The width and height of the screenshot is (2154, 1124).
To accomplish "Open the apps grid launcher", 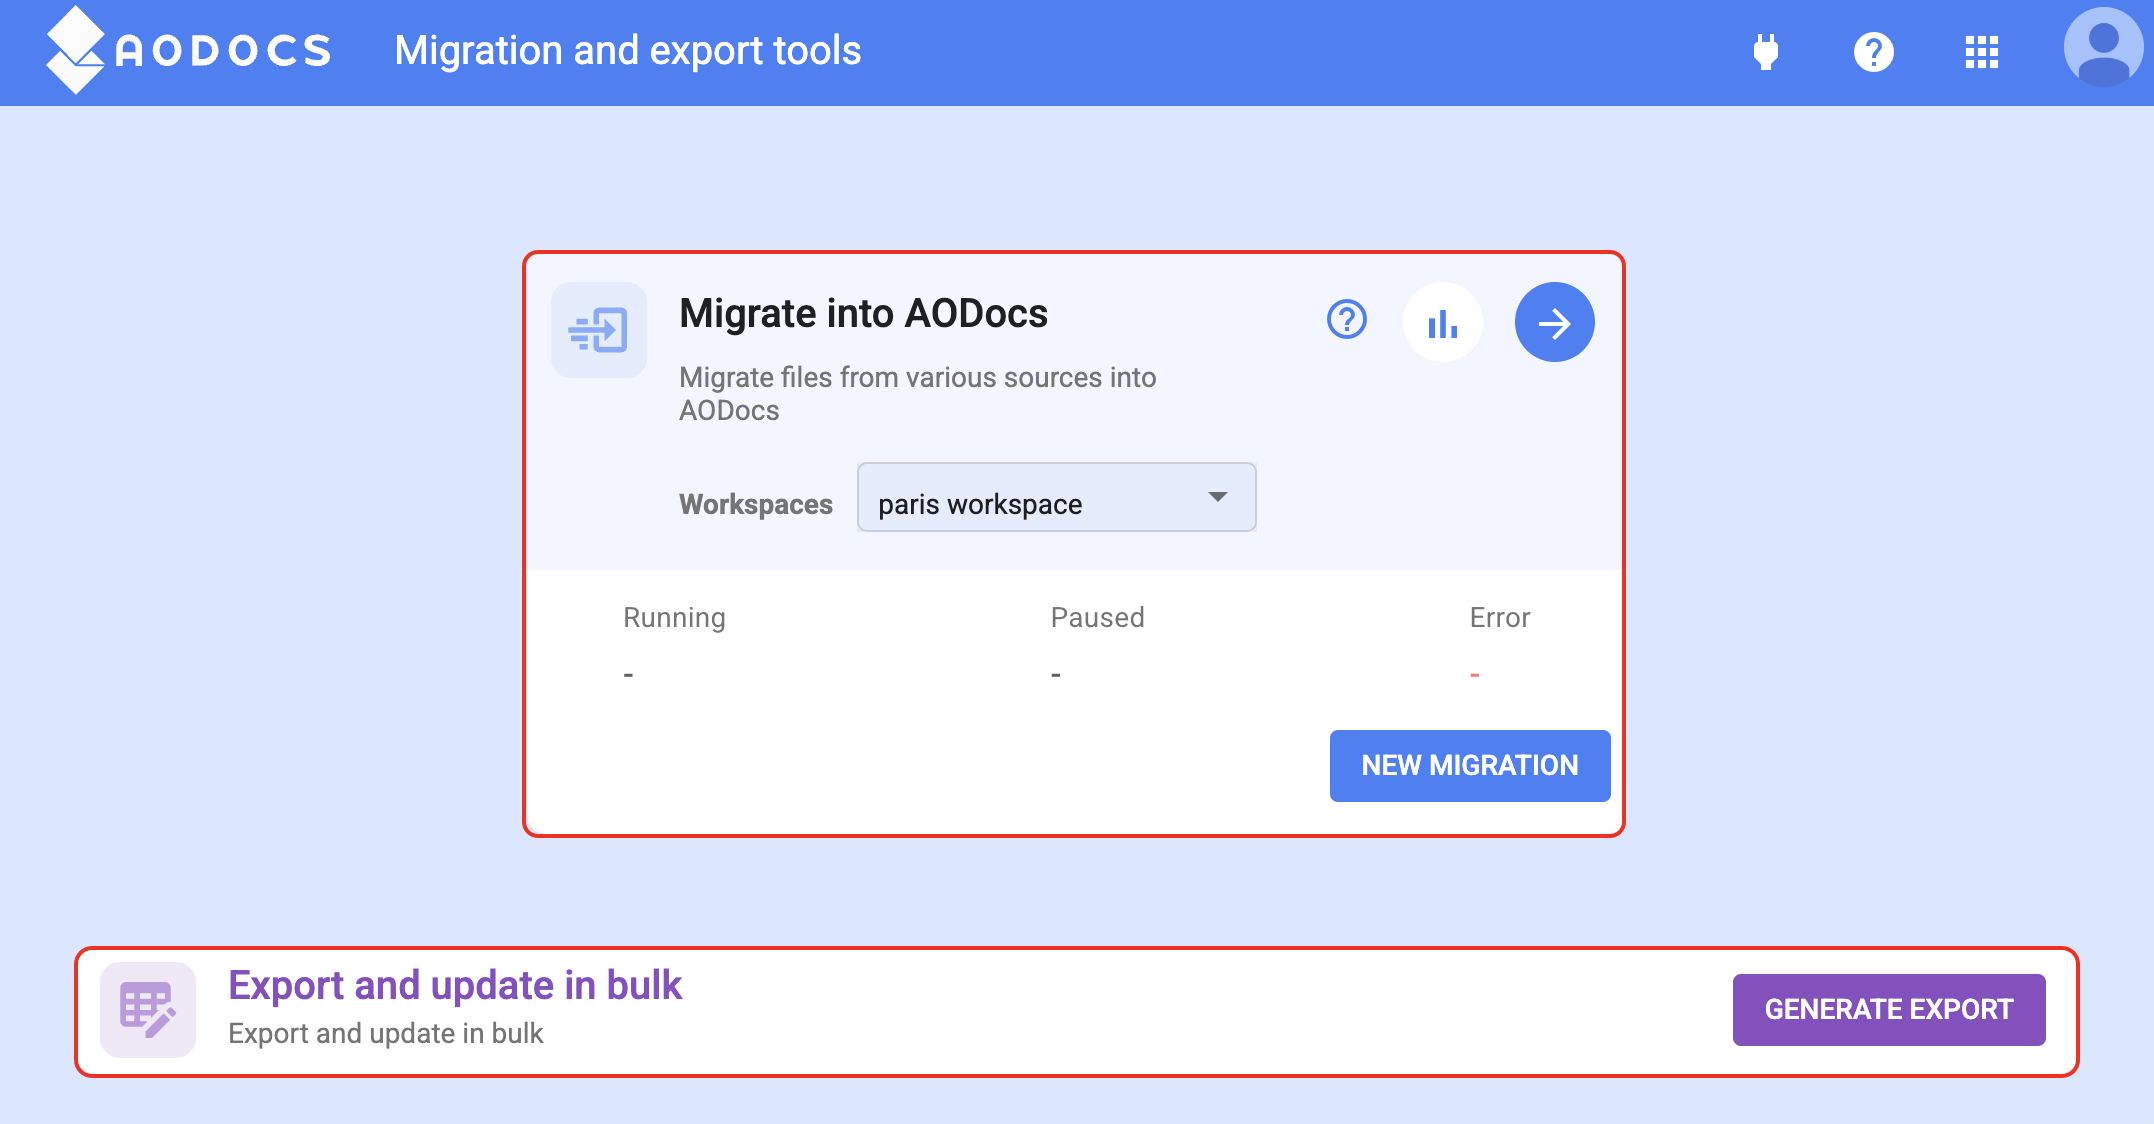I will coord(1981,52).
